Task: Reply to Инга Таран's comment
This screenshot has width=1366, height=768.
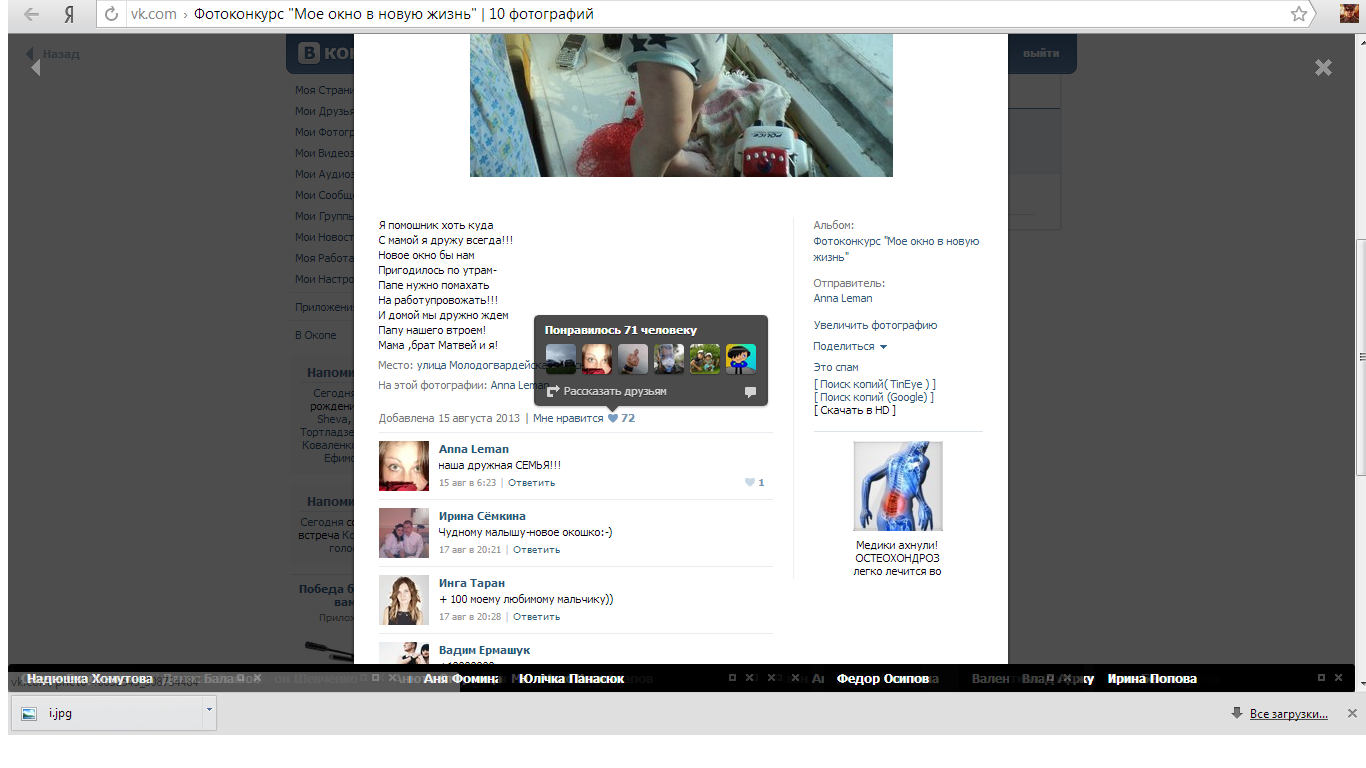Action: click(x=537, y=617)
